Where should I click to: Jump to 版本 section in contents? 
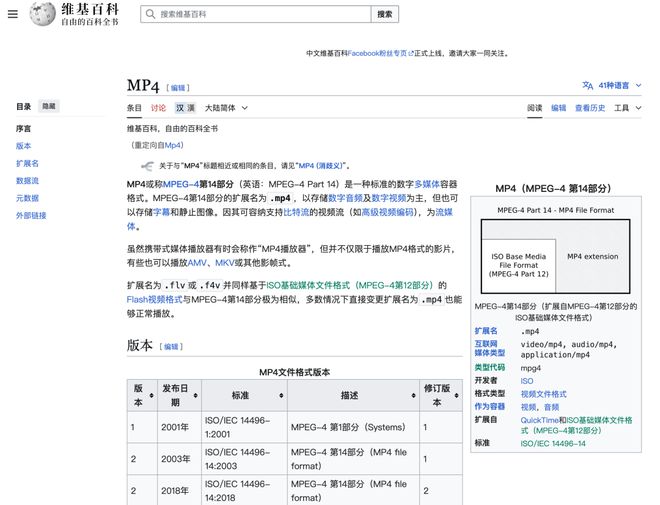click(24, 146)
